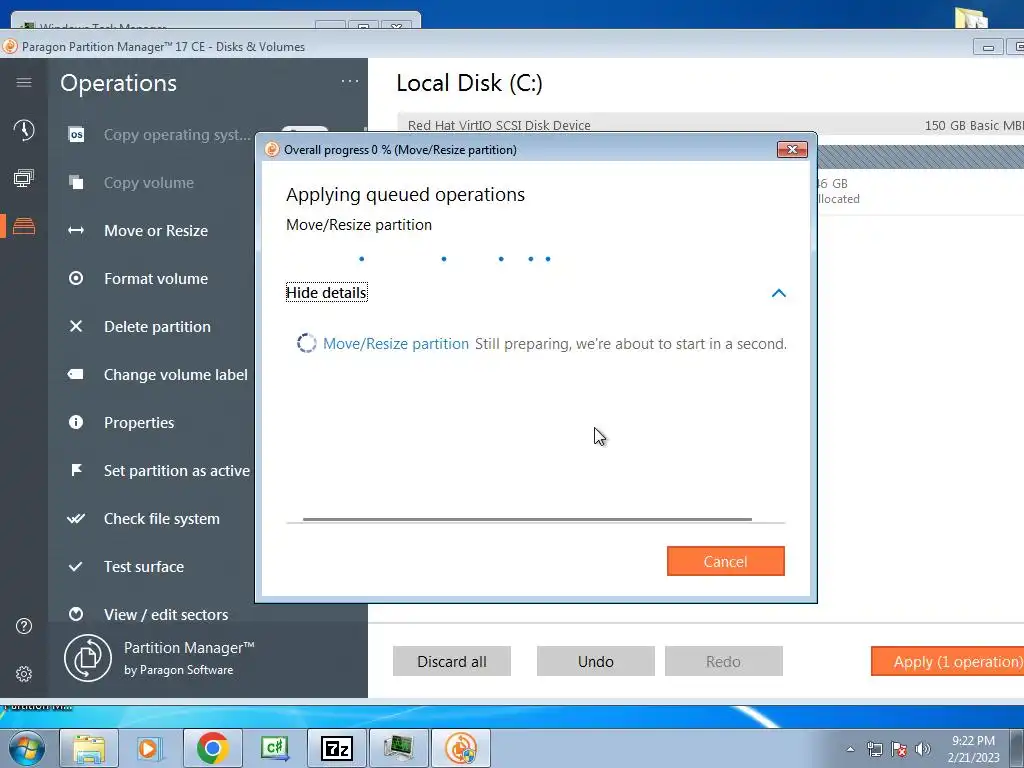This screenshot has height=768, width=1024.
Task: Select the Delete partition operation
Action: (157, 327)
